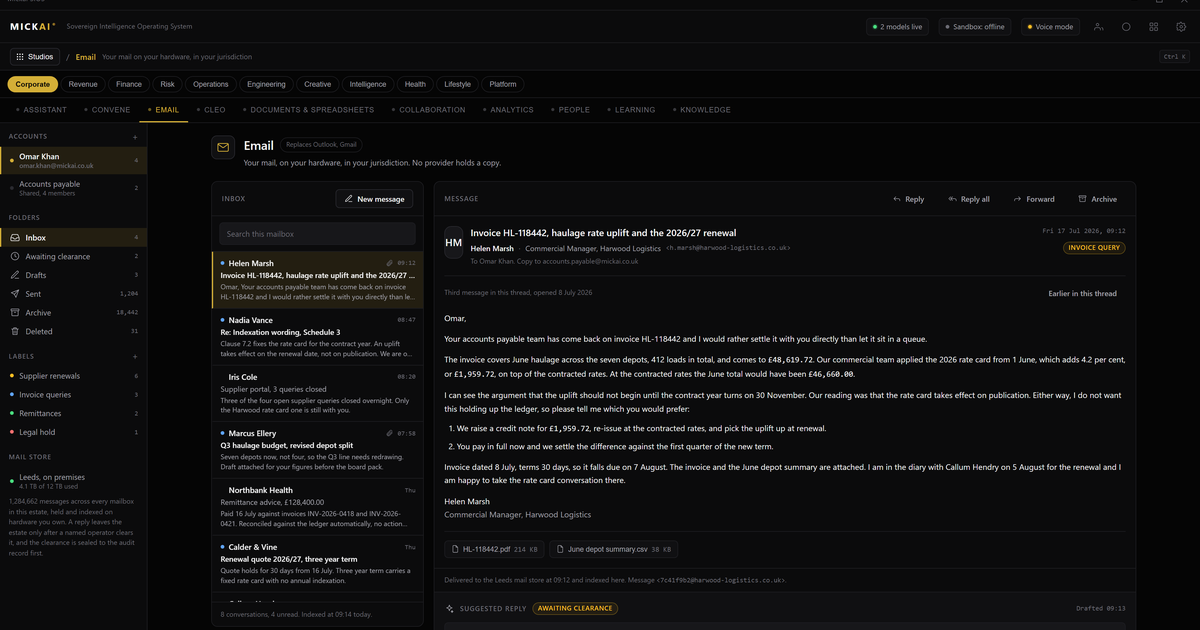The image size is (1200, 630).
Task: Open the settings gear icon
Action: point(1181,27)
